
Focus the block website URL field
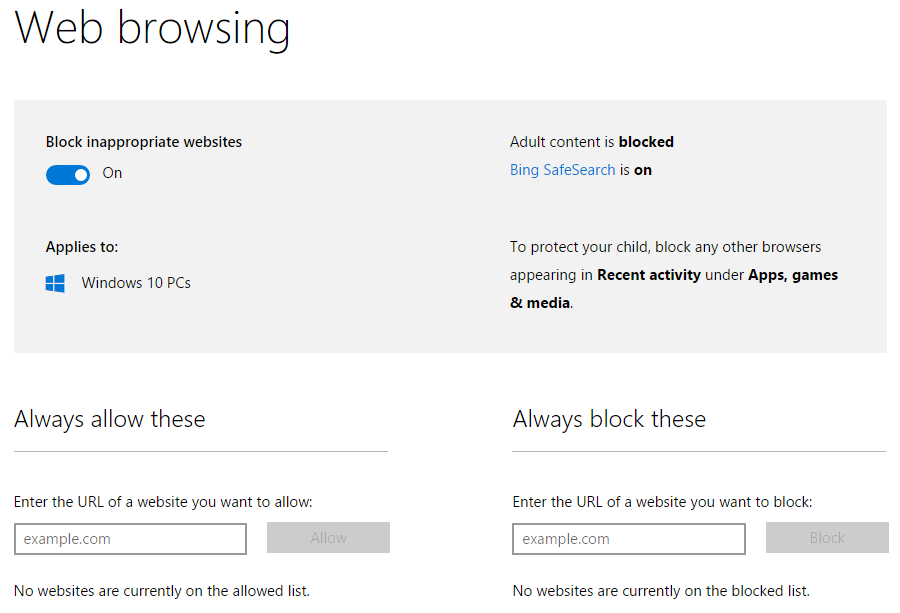coord(629,538)
